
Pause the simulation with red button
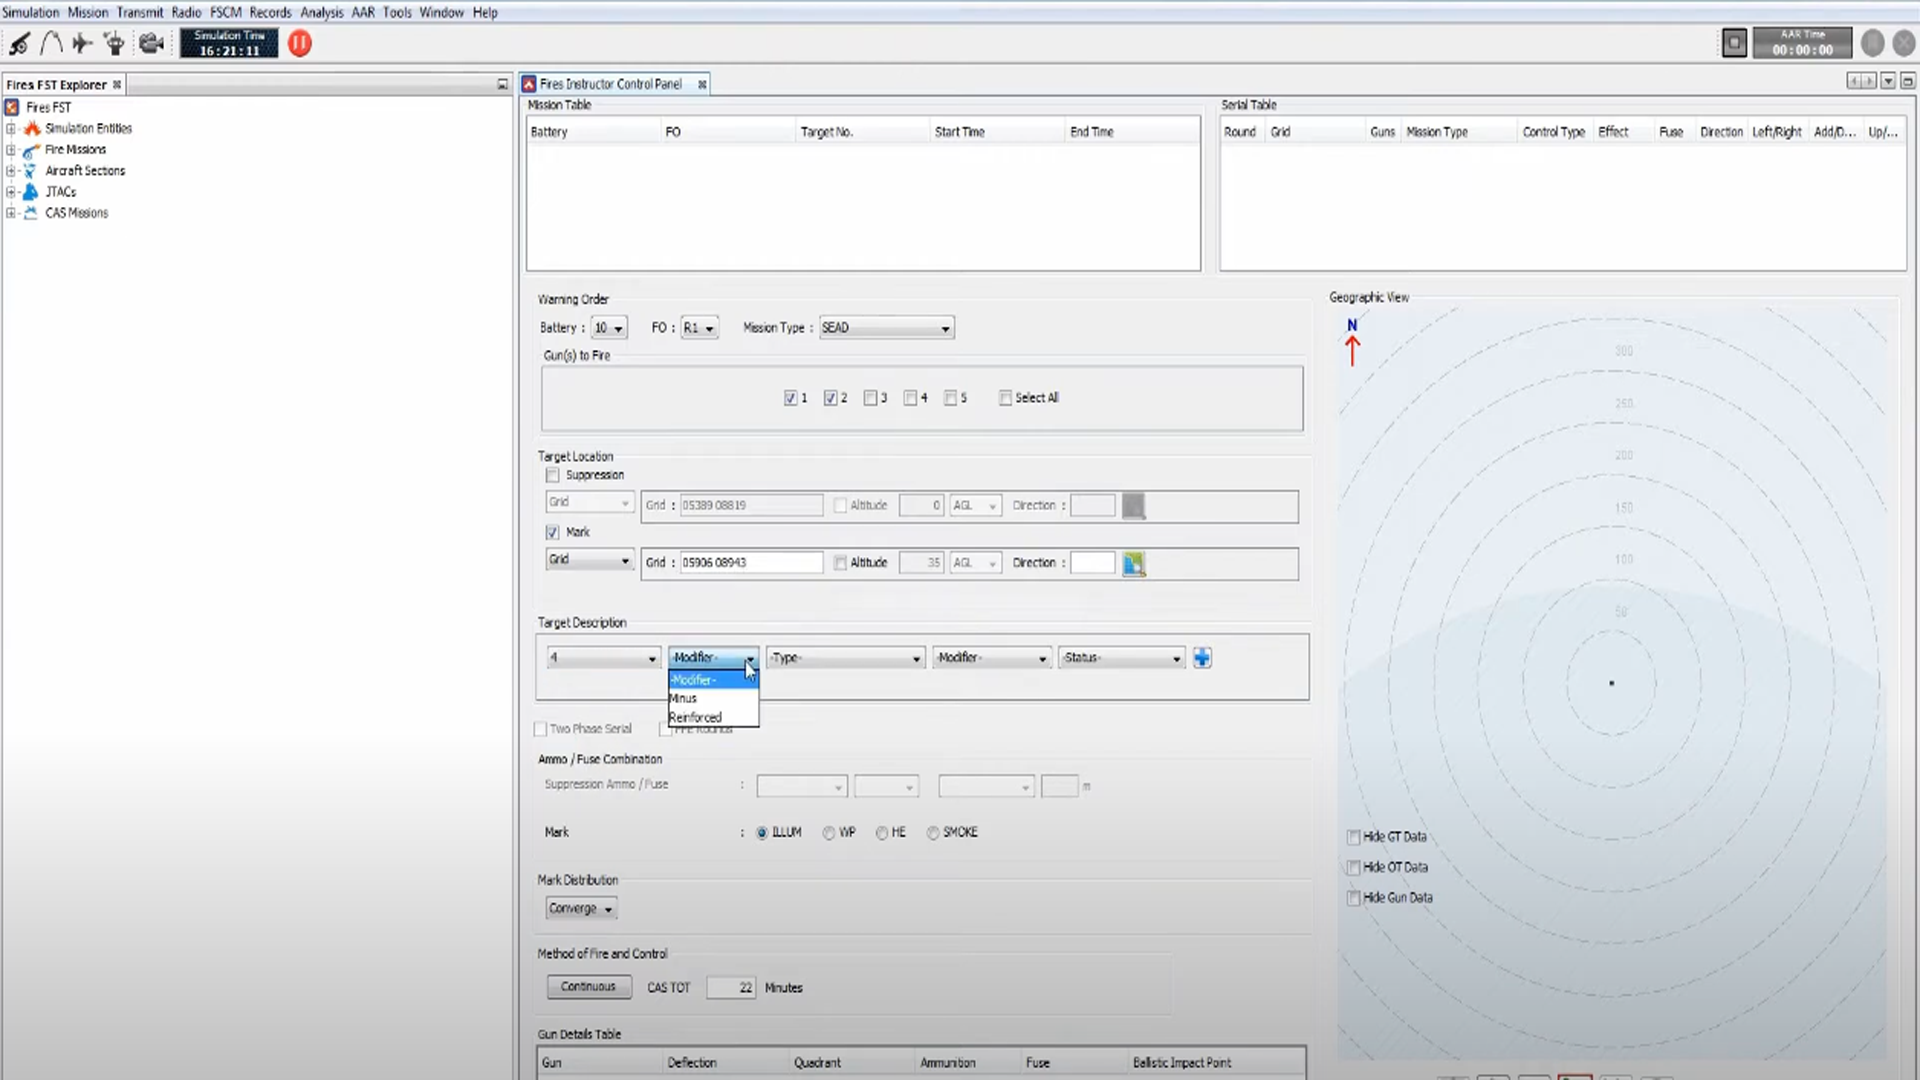point(300,43)
